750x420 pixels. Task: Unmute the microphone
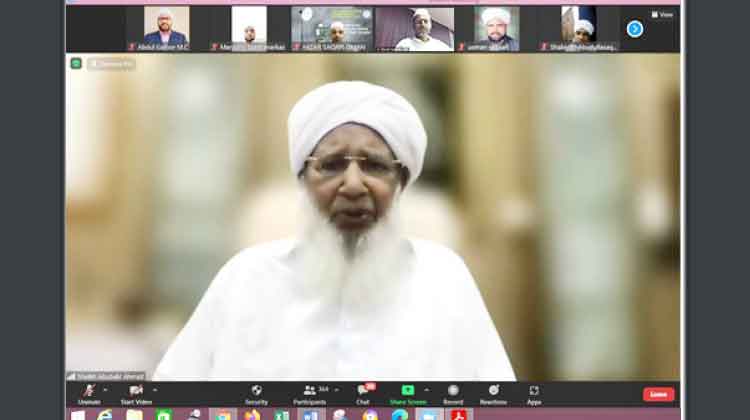click(x=89, y=392)
